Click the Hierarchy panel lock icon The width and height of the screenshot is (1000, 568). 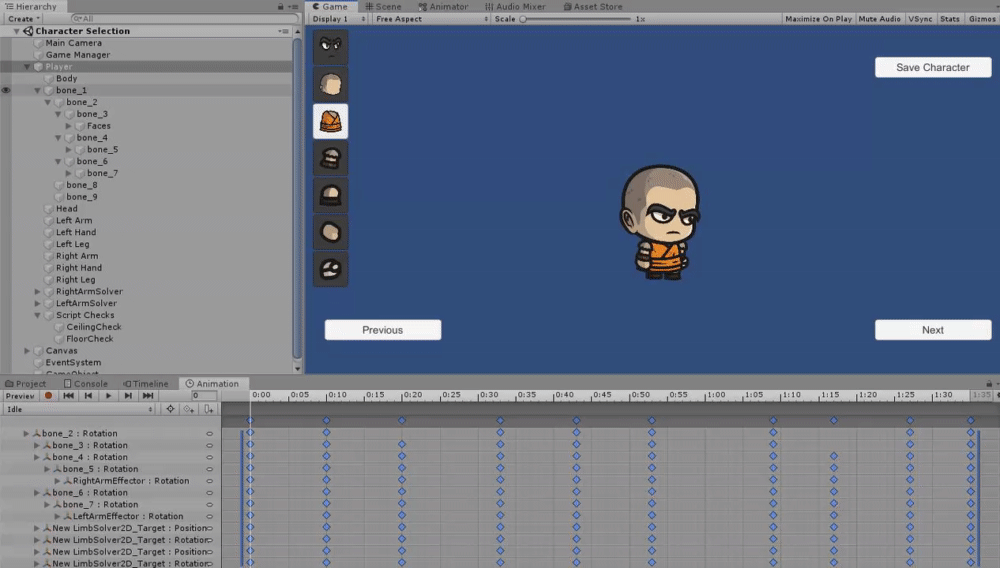pos(281,6)
